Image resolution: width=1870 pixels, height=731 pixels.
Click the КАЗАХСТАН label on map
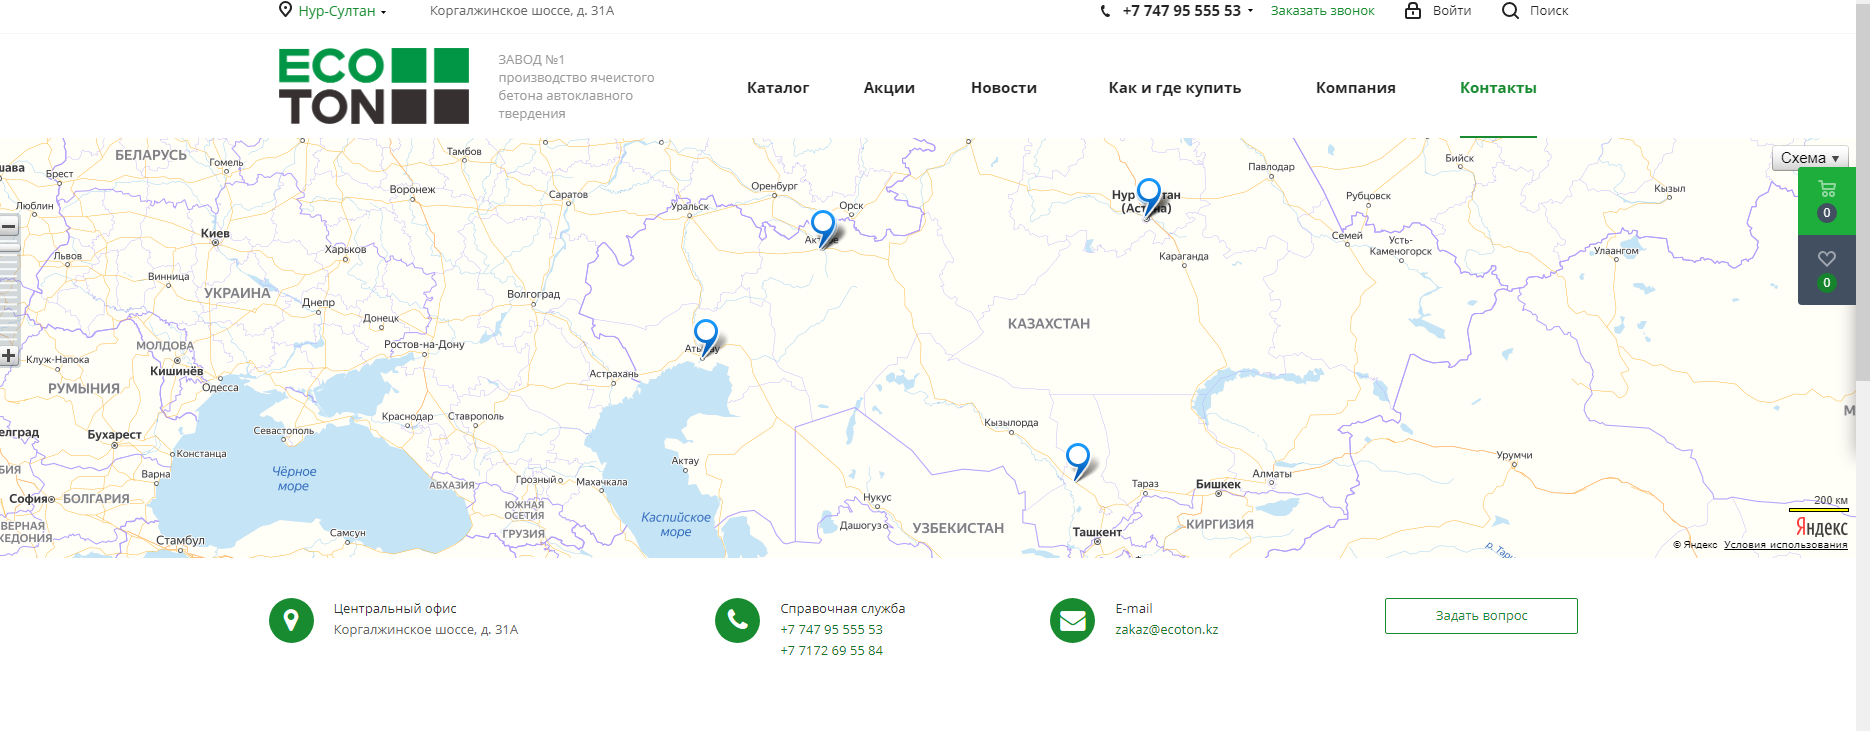coord(1049,324)
